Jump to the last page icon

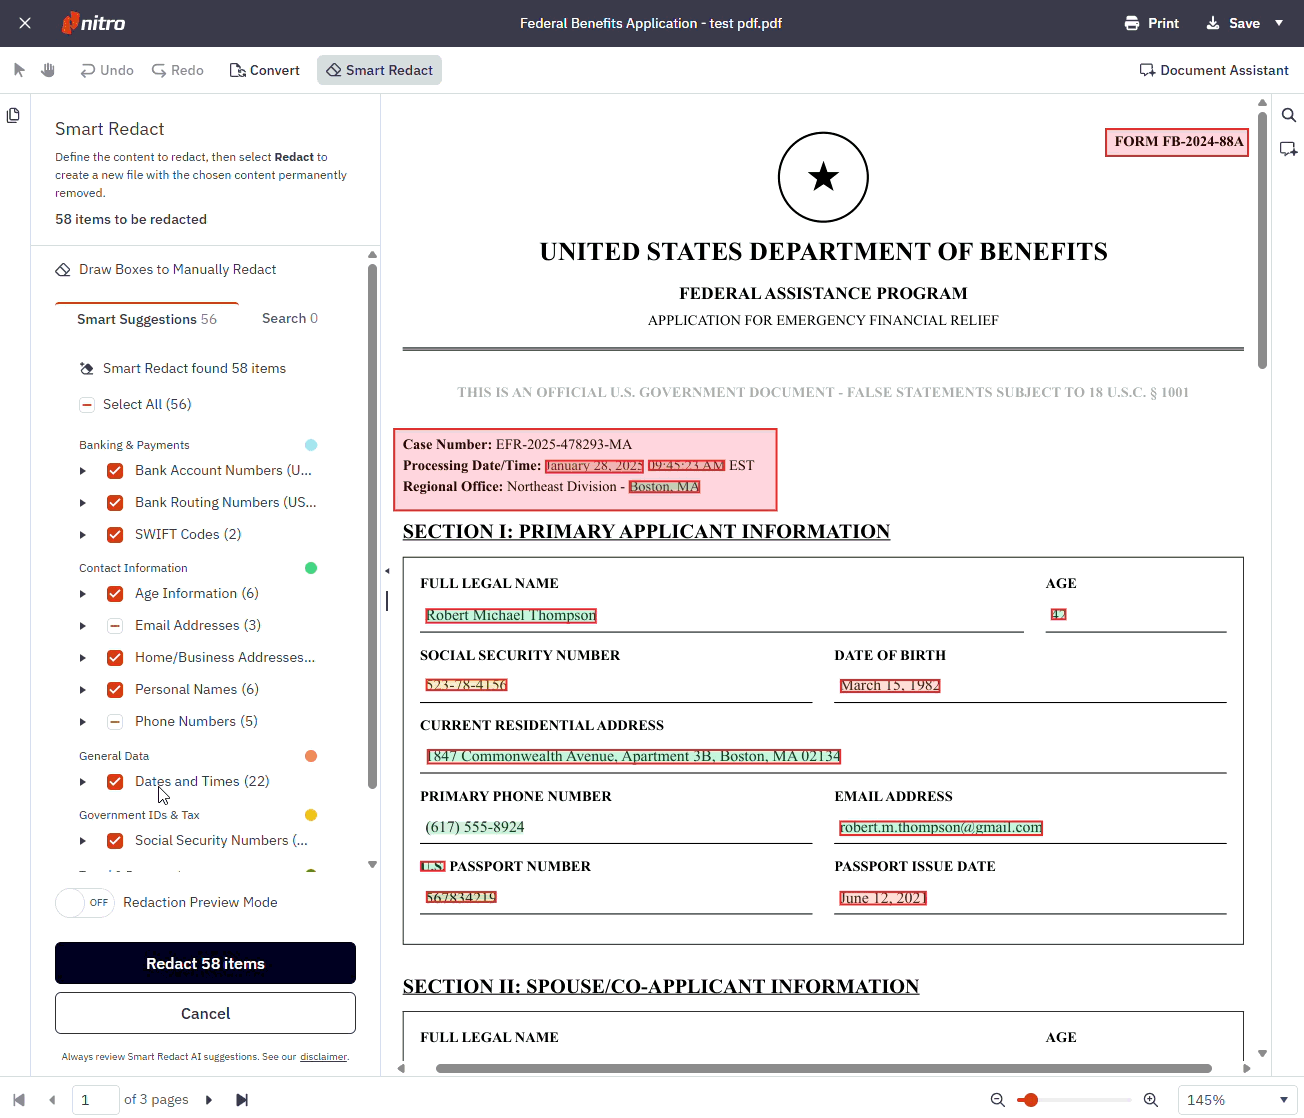tap(242, 1100)
